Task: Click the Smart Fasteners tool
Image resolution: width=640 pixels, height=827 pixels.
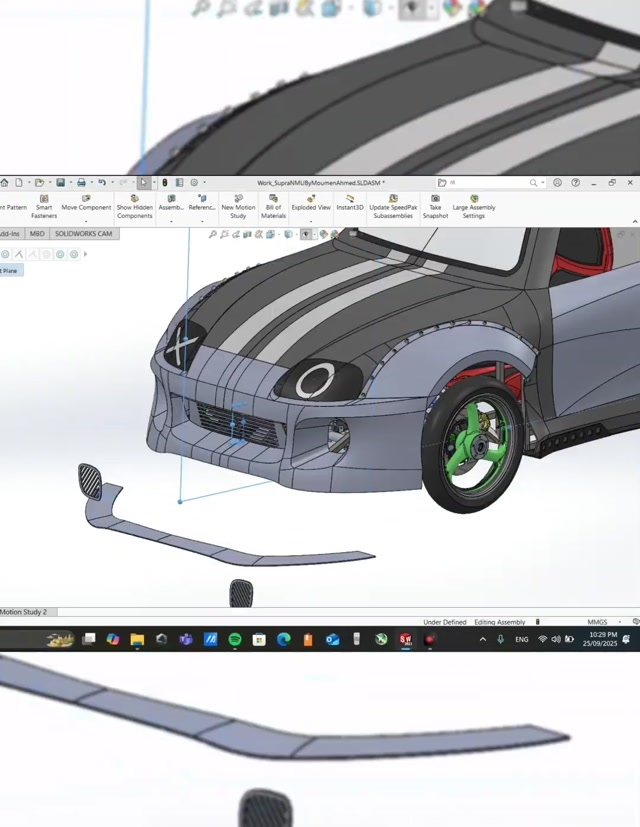Action: click(x=44, y=206)
